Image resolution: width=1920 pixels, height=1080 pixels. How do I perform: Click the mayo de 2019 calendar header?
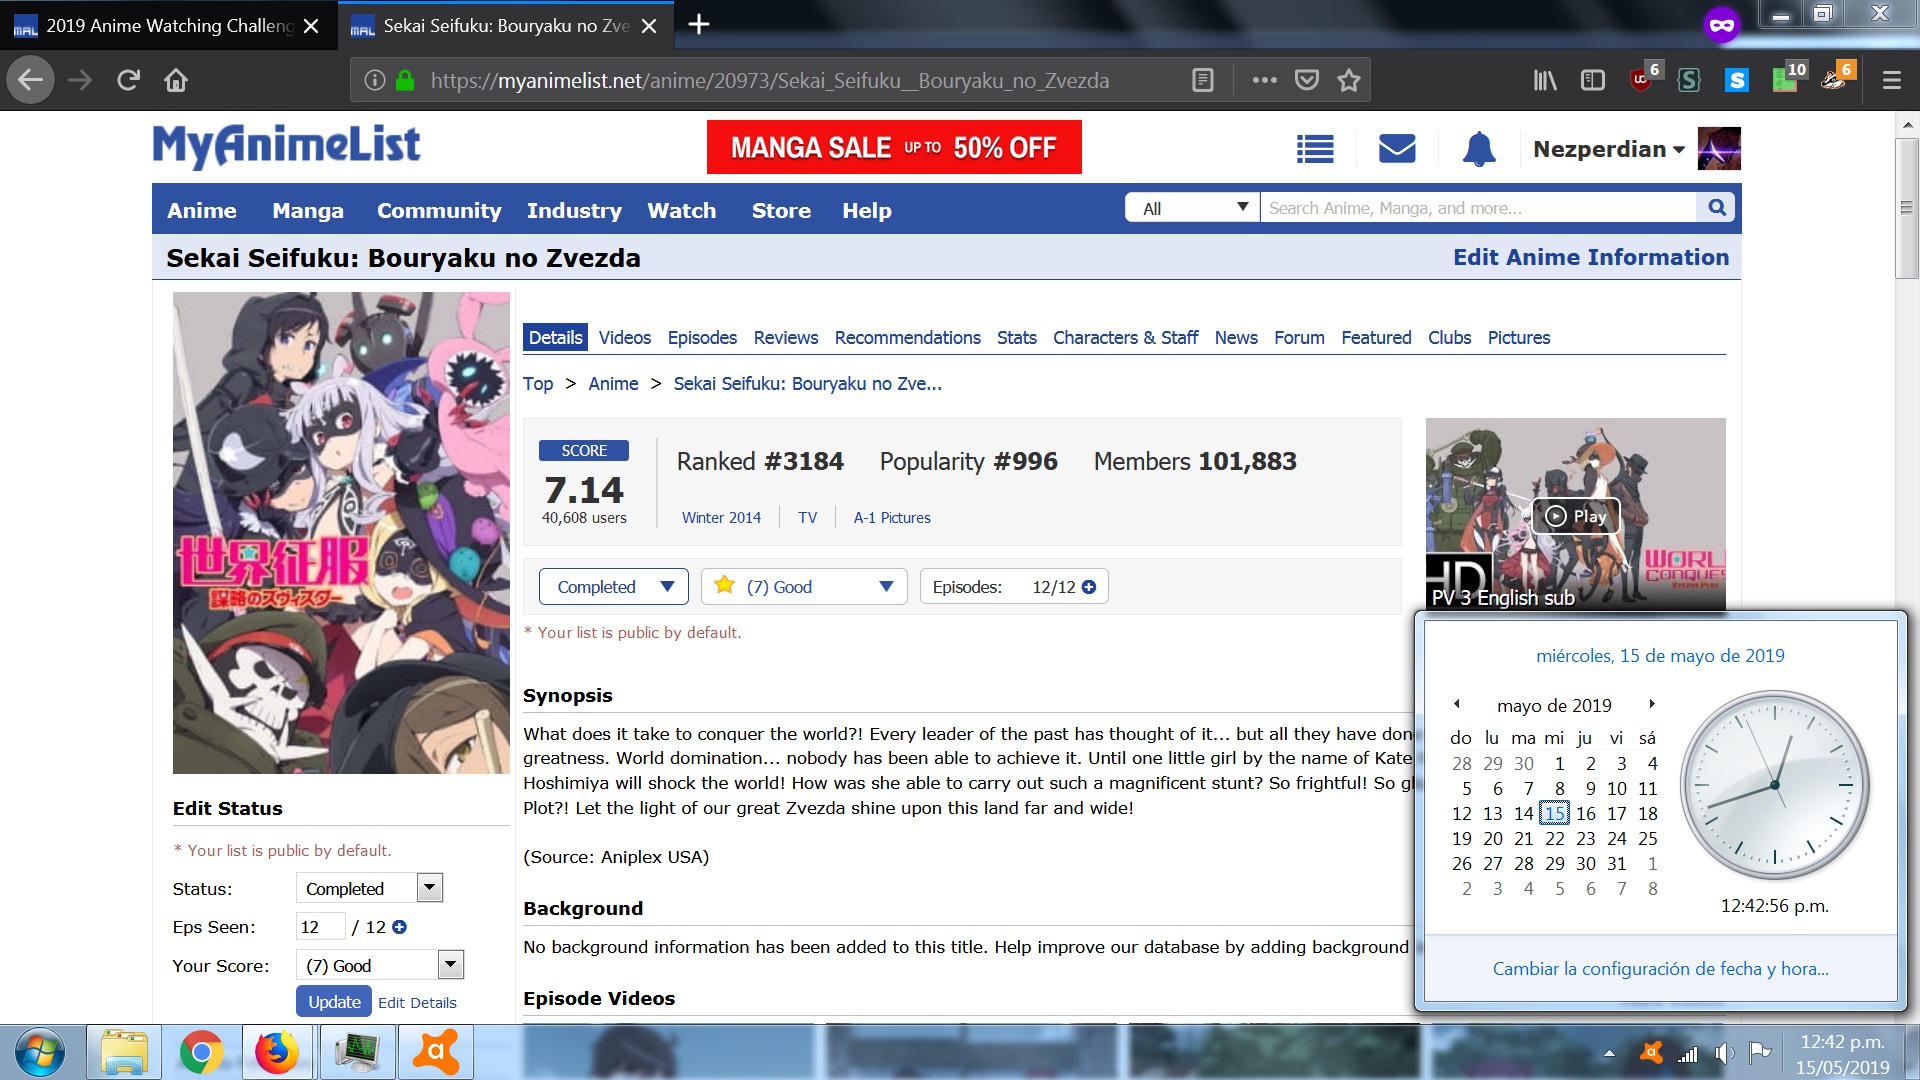(1554, 705)
